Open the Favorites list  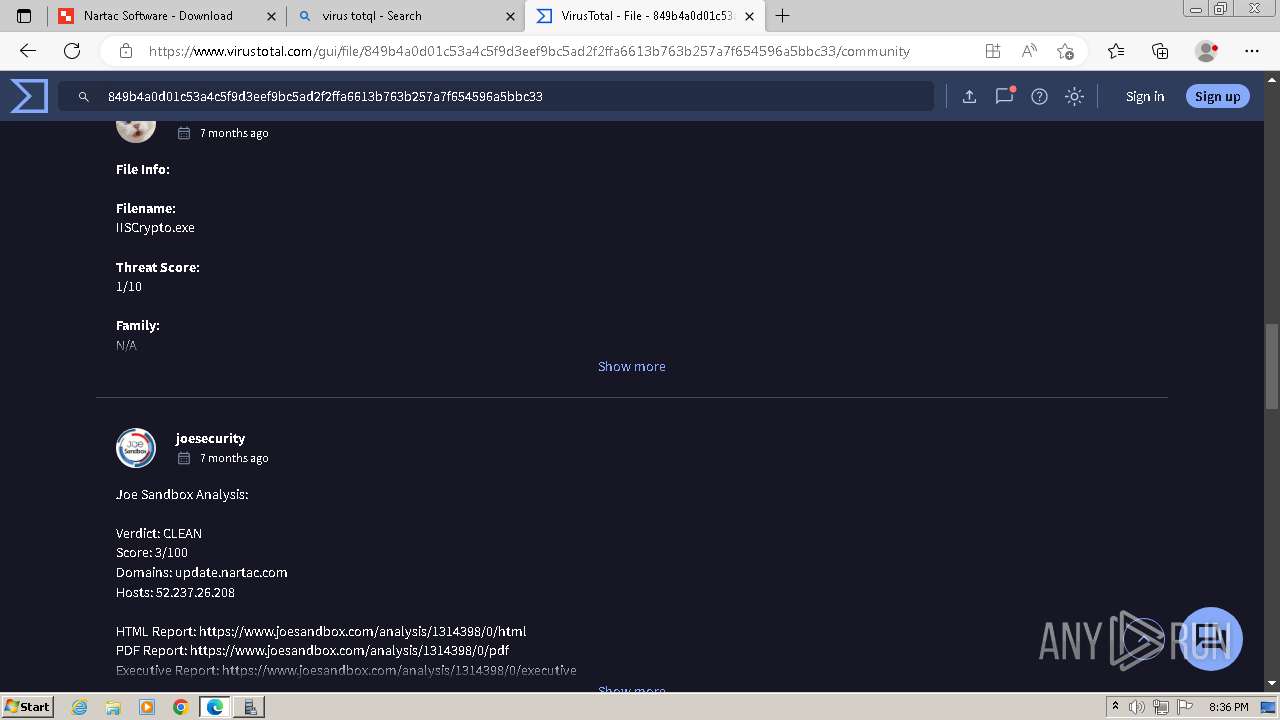[1116, 51]
